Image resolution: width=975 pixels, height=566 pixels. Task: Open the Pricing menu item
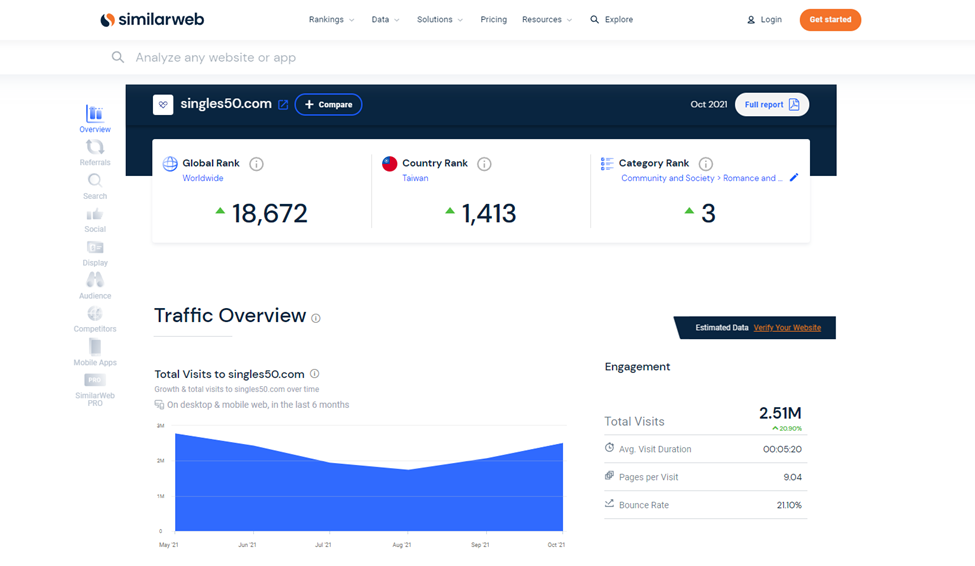click(493, 20)
